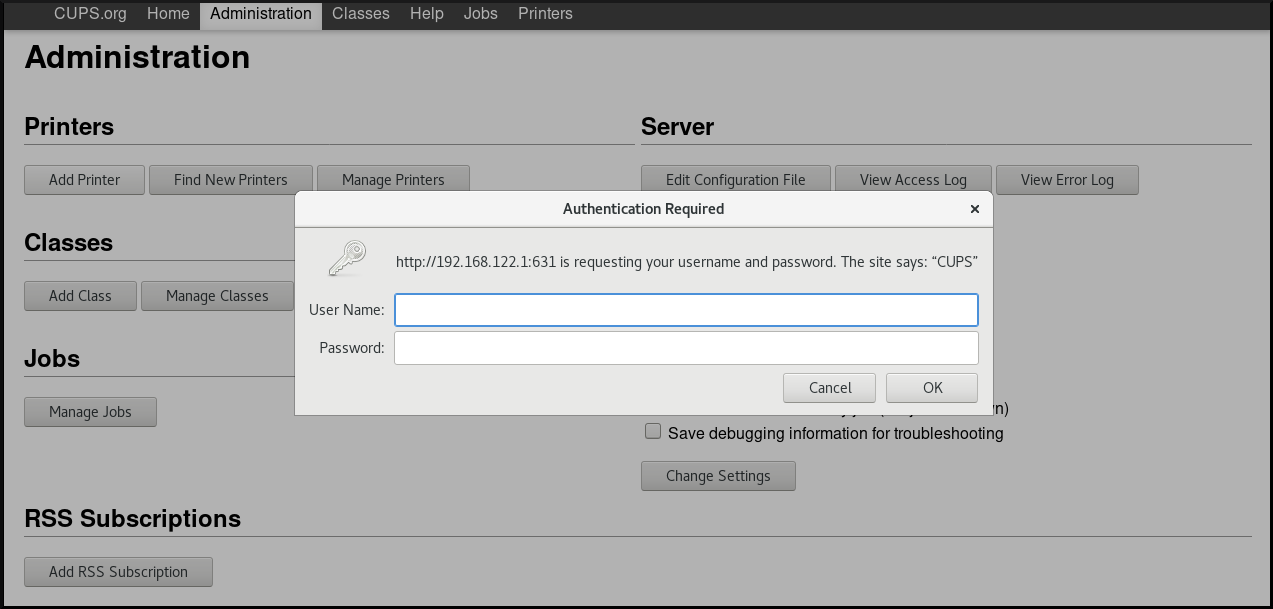Enable Save debugging information checkbox
Screen dimensions: 1273x609
[653, 432]
